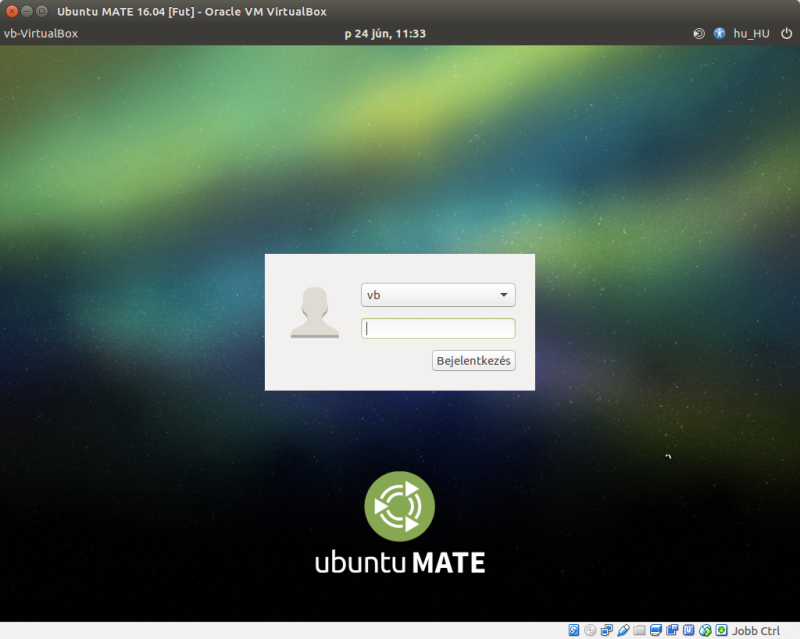Screen dimensions: 800x639
Task: Click the VirtualBox hard disk activity icon
Action: coord(573,630)
